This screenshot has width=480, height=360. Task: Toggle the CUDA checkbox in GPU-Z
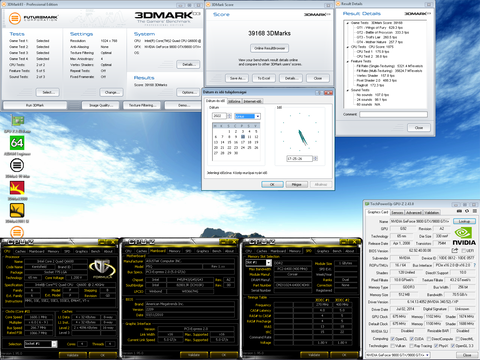412,339
